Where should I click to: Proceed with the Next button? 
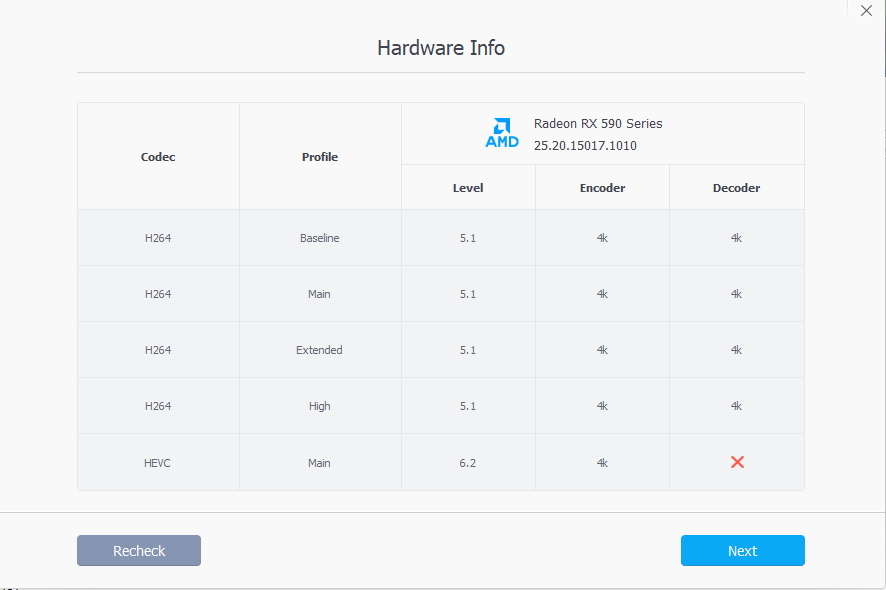(742, 550)
